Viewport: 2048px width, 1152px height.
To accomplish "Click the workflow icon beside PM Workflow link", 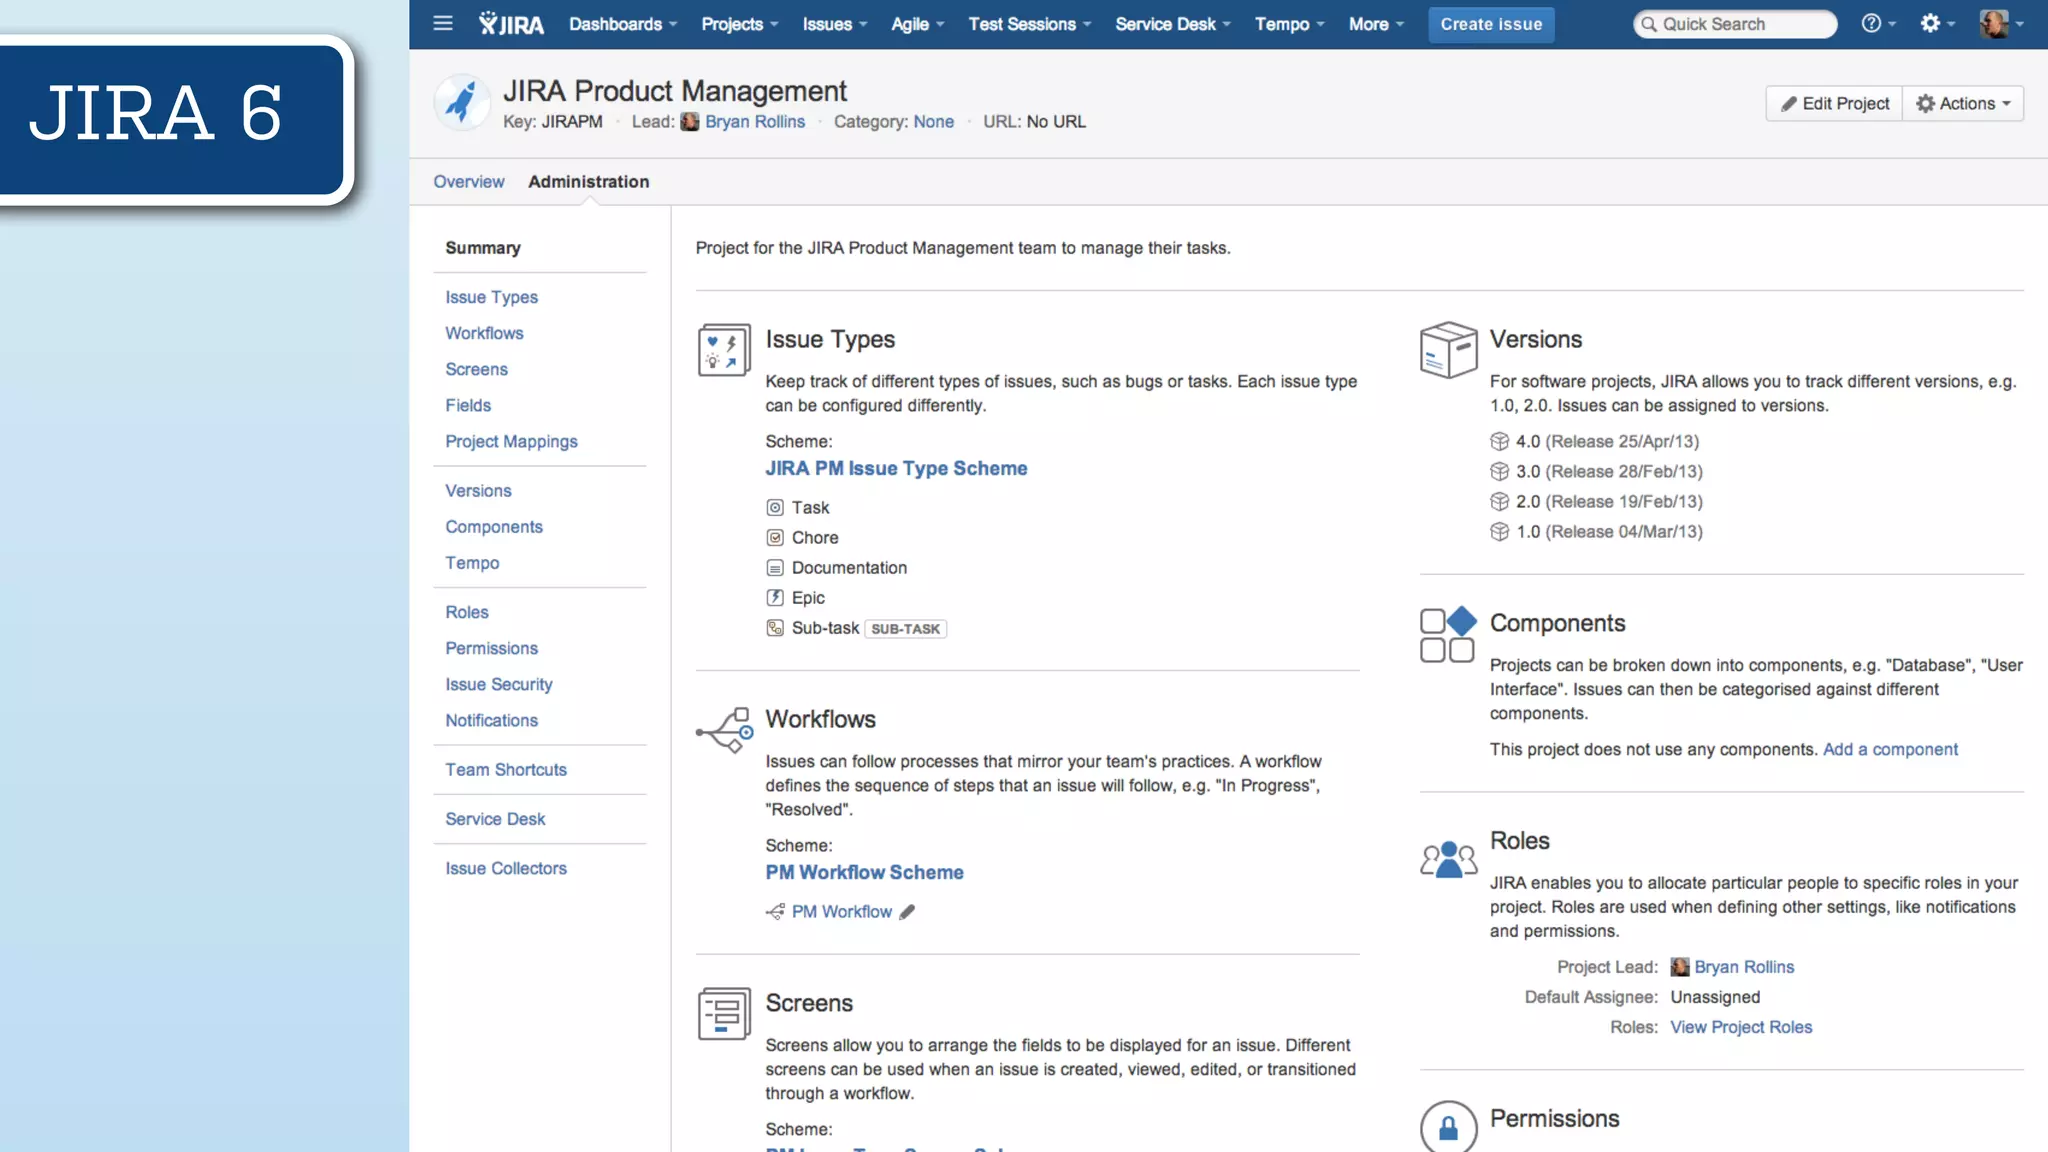I will (775, 912).
